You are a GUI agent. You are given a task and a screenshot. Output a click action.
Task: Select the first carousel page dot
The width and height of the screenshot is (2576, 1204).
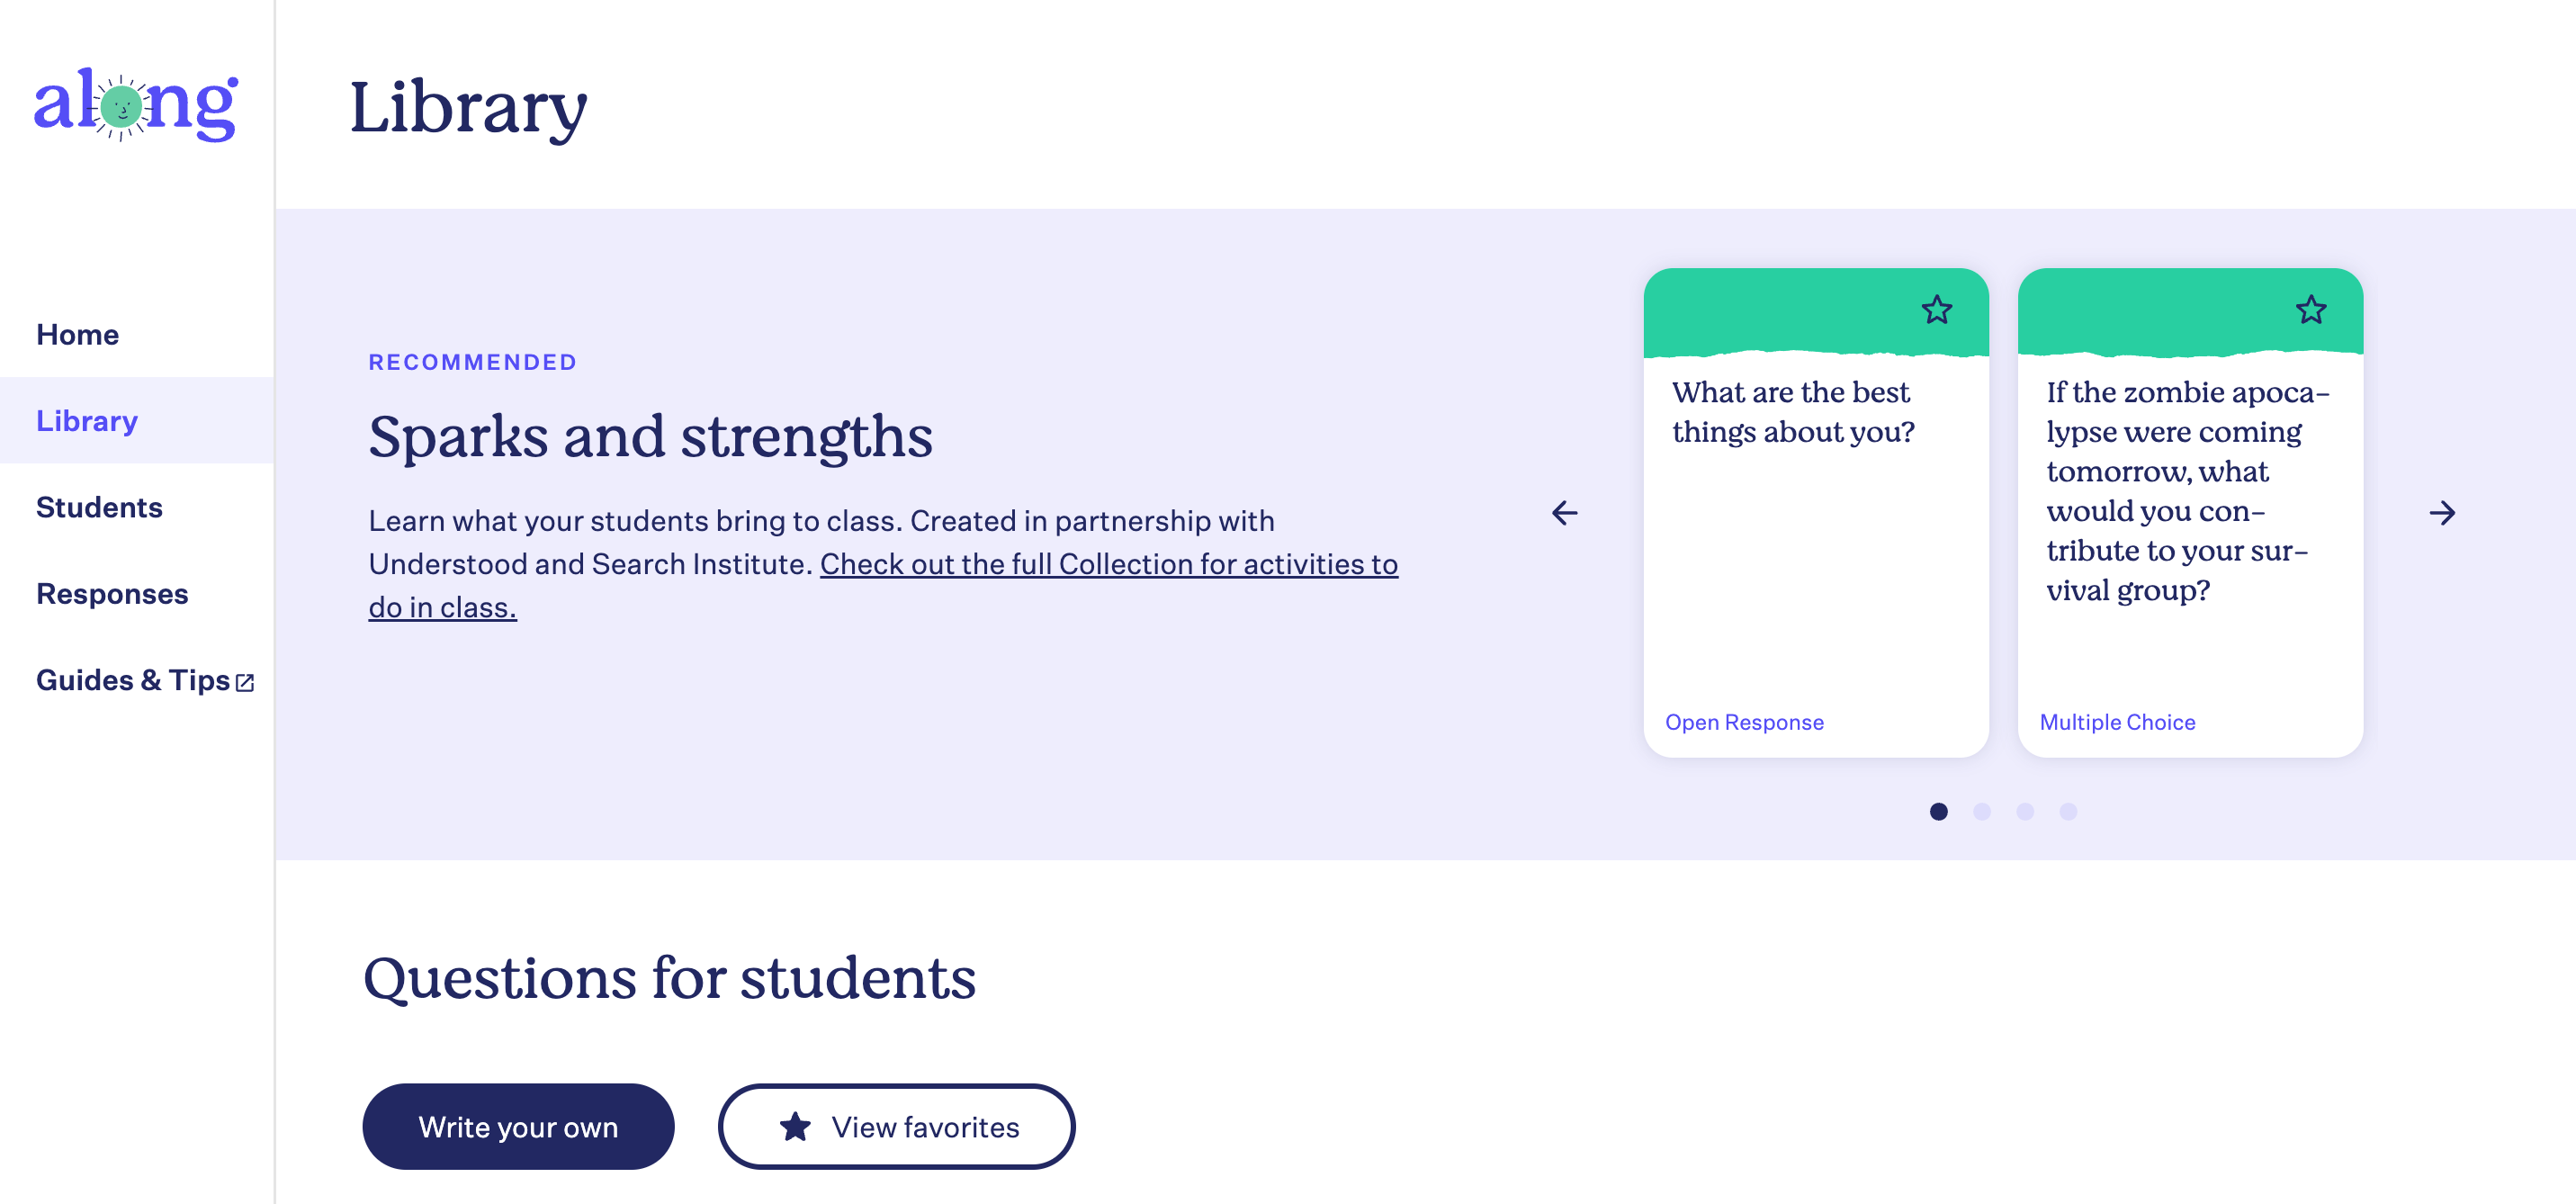click(1938, 812)
